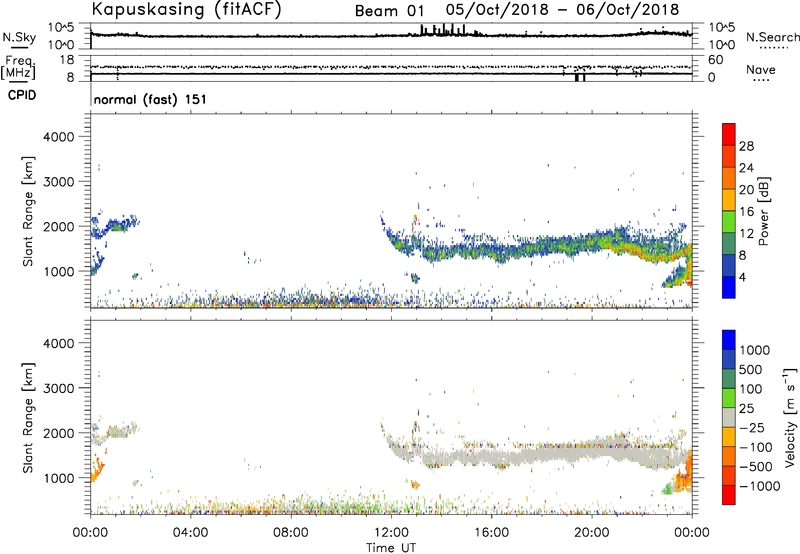Image resolution: width=800 pixels, height=554 pixels.
Task: Click the '1000' tick on velocity scale
Action: tap(755, 350)
